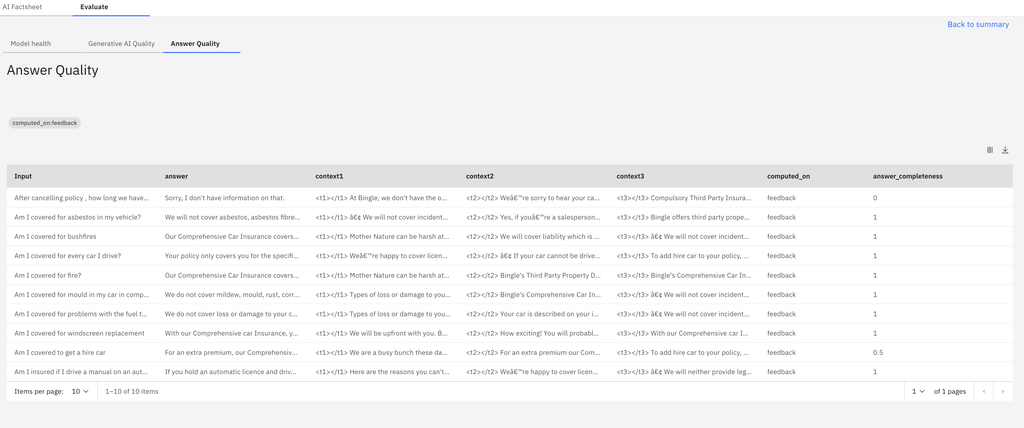Click context2 cell 'We will cover liability which is'
Viewport: 1024px width, 428px height.
(533, 236)
